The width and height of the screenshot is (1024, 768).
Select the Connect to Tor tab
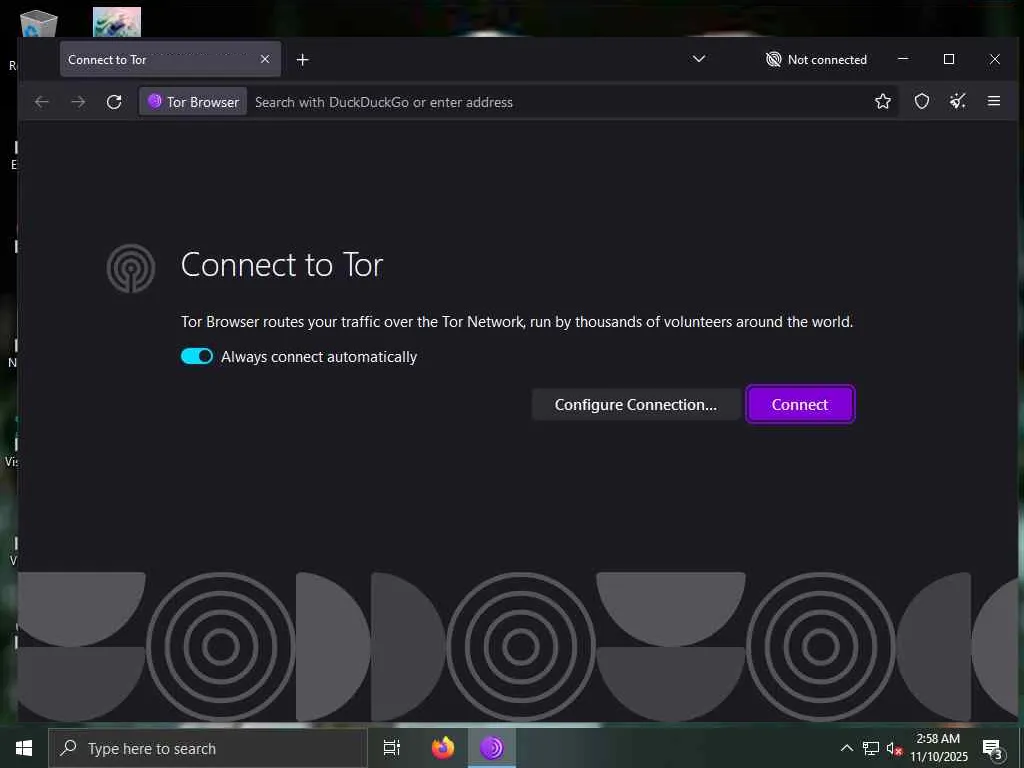coord(170,59)
